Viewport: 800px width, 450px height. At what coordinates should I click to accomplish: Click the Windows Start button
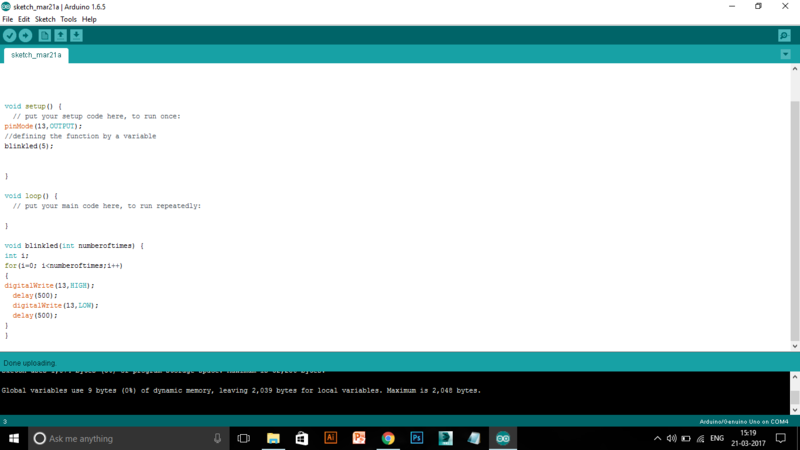click(14, 438)
